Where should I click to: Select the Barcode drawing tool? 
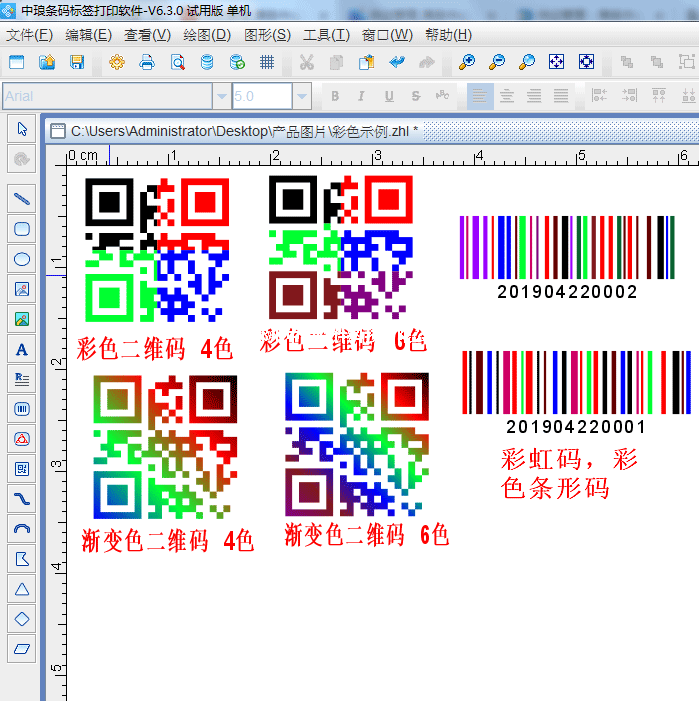pyautogui.click(x=21, y=409)
